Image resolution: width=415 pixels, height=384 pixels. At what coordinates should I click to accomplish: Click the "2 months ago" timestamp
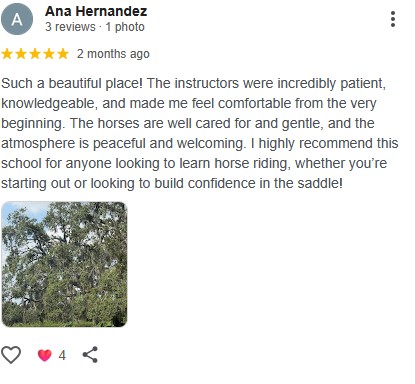(113, 54)
